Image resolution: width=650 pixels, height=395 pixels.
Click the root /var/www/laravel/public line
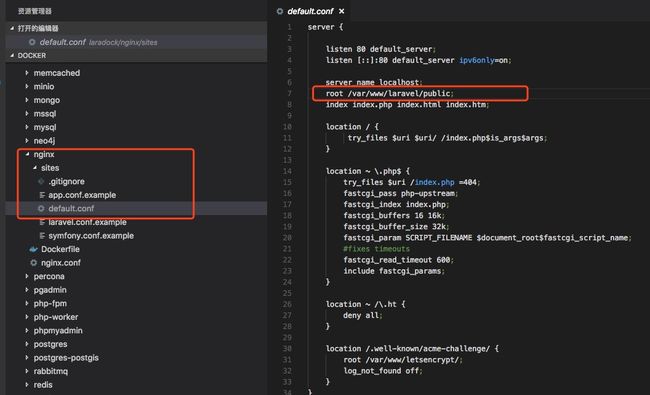390,93
